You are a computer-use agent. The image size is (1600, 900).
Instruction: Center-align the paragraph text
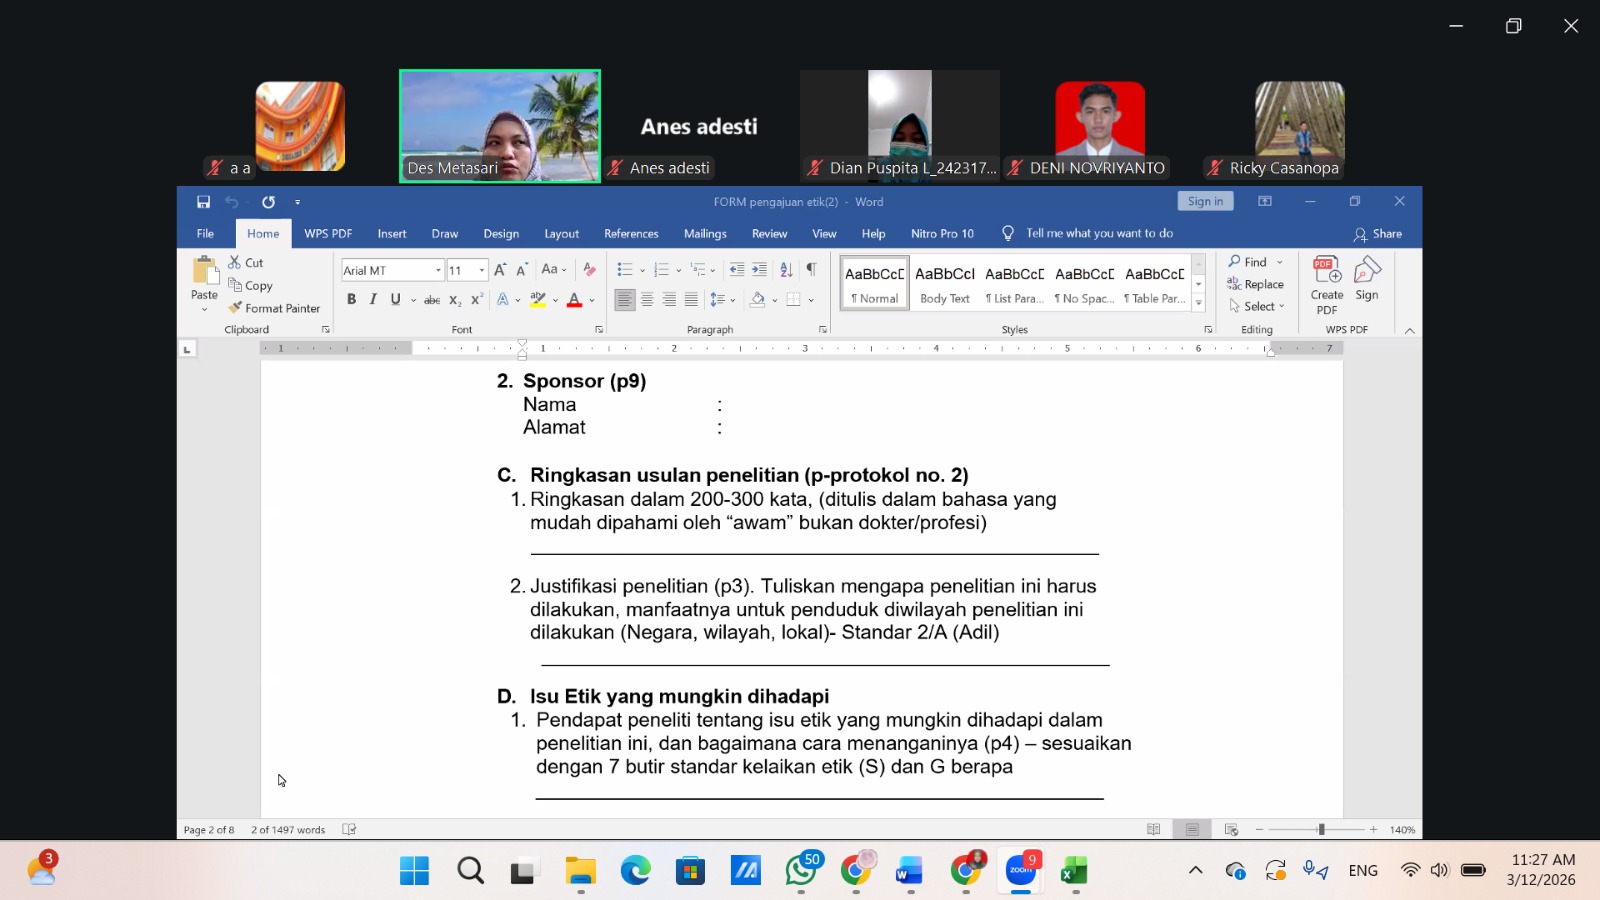[x=647, y=299]
